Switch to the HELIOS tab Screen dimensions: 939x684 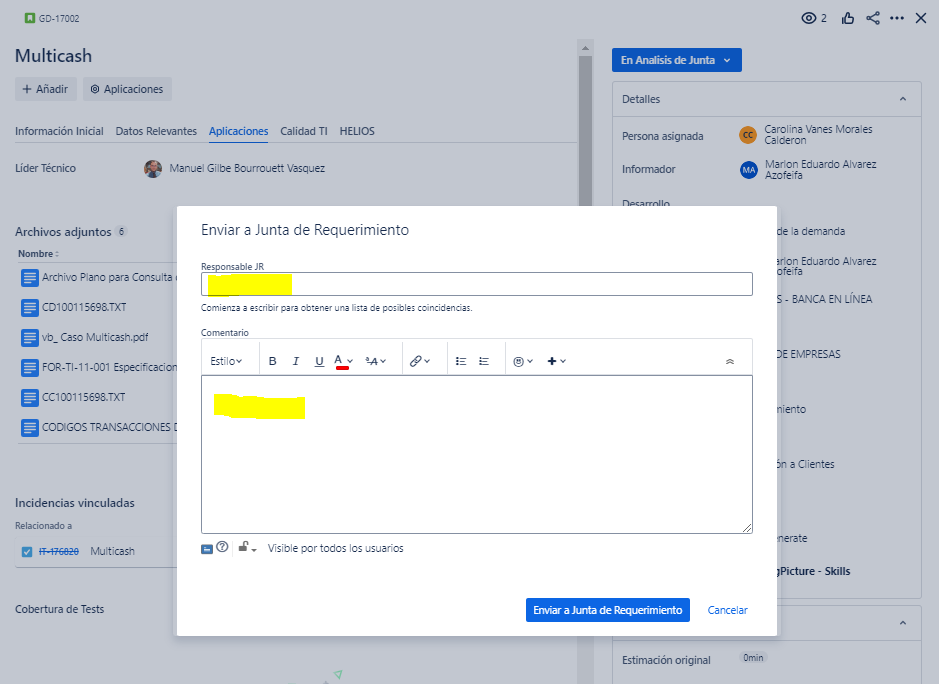click(357, 131)
